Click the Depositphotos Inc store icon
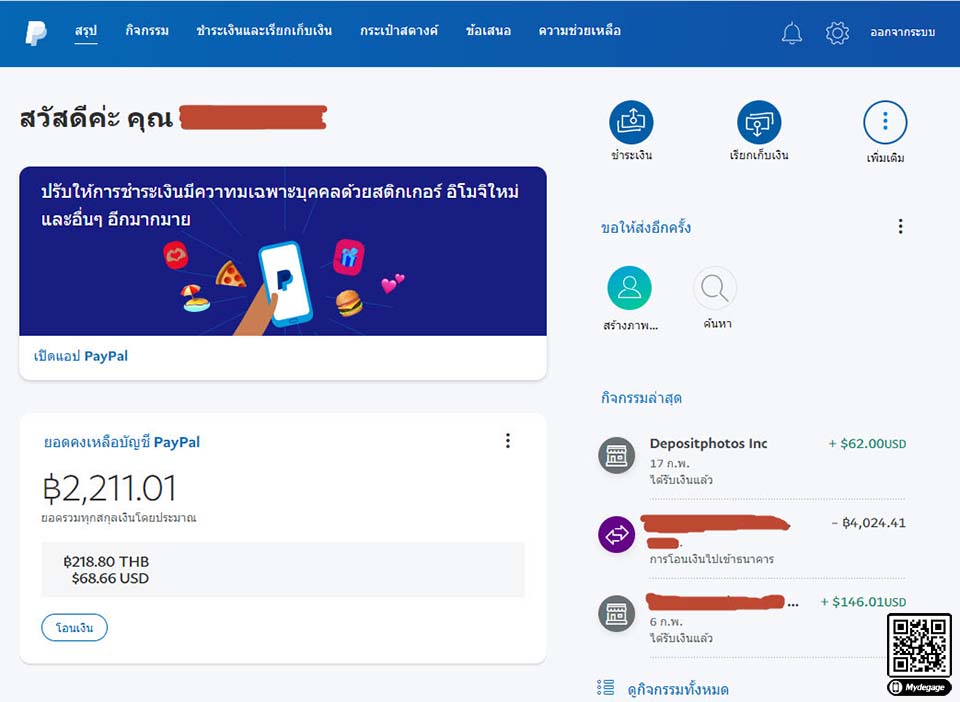960x702 pixels. tap(617, 455)
